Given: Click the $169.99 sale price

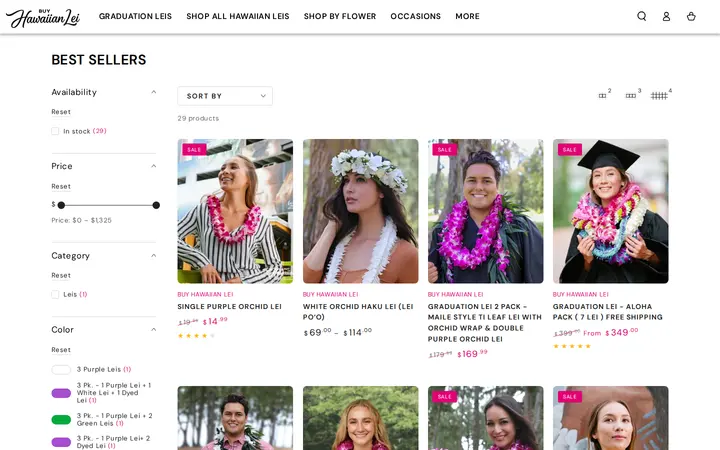Looking at the screenshot, I should click(472, 354).
